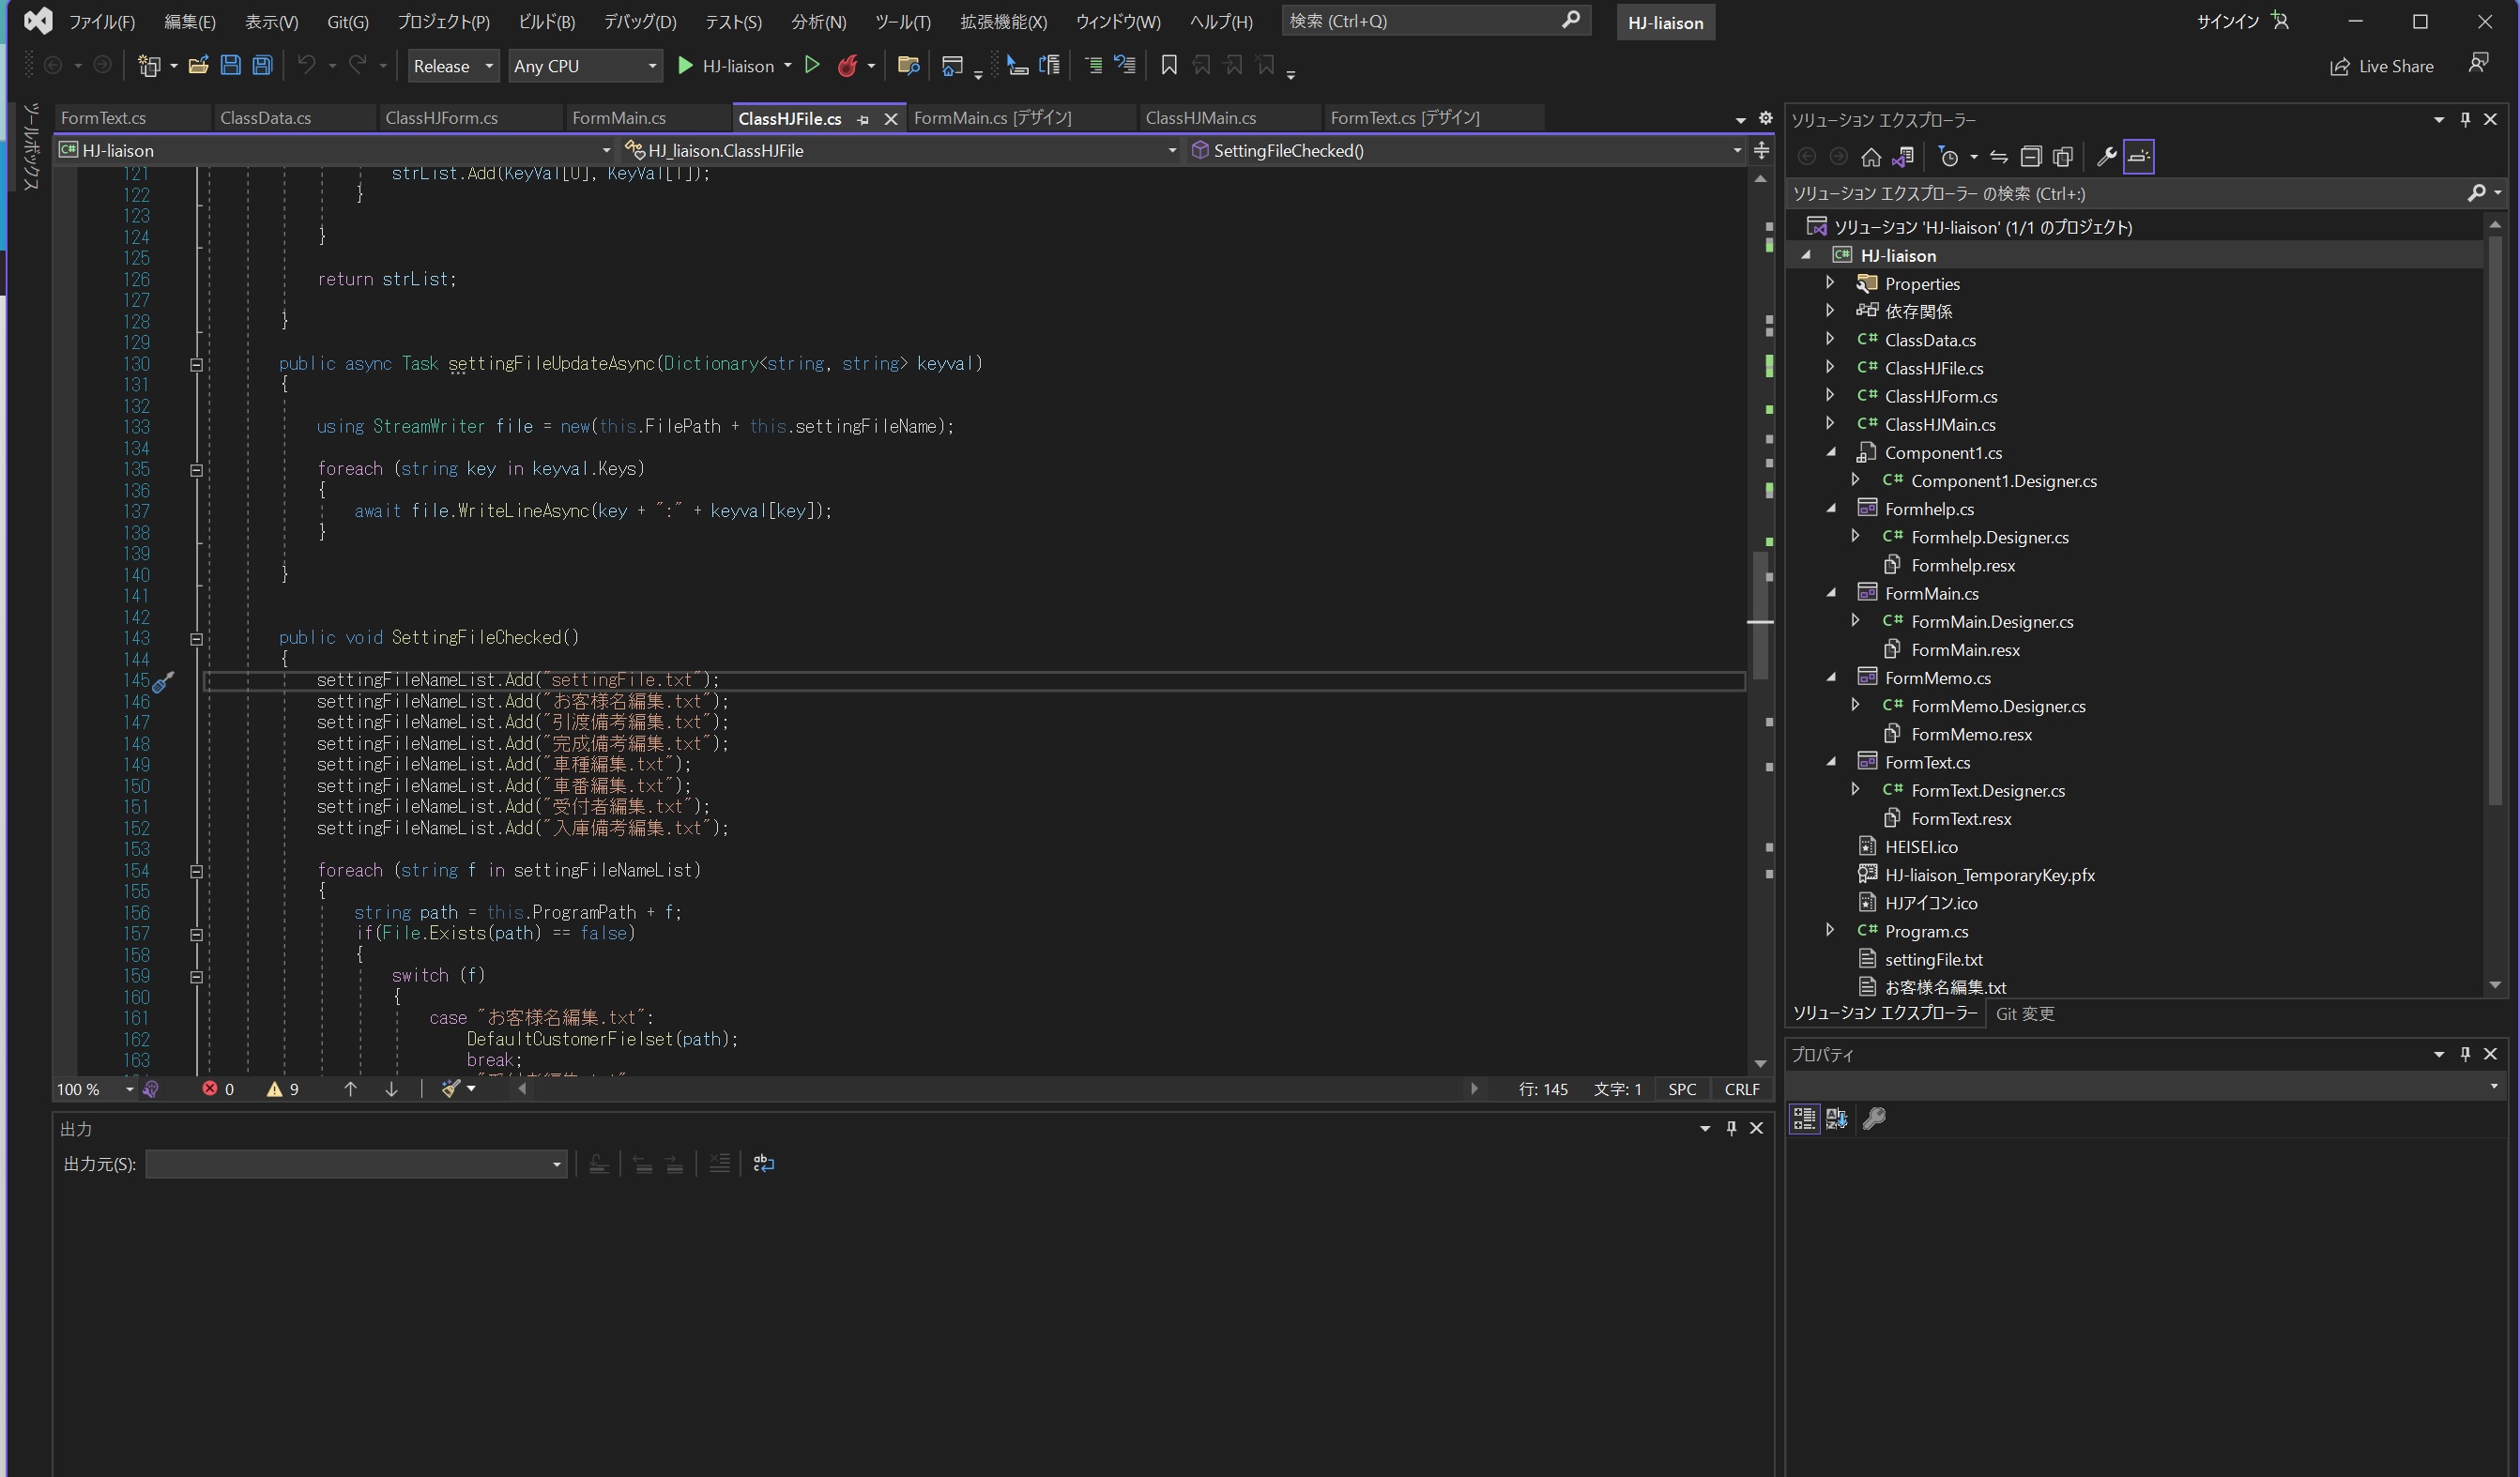Image resolution: width=2520 pixels, height=1477 pixels.
Task: Click the Hot Reload flame icon
Action: tap(847, 66)
